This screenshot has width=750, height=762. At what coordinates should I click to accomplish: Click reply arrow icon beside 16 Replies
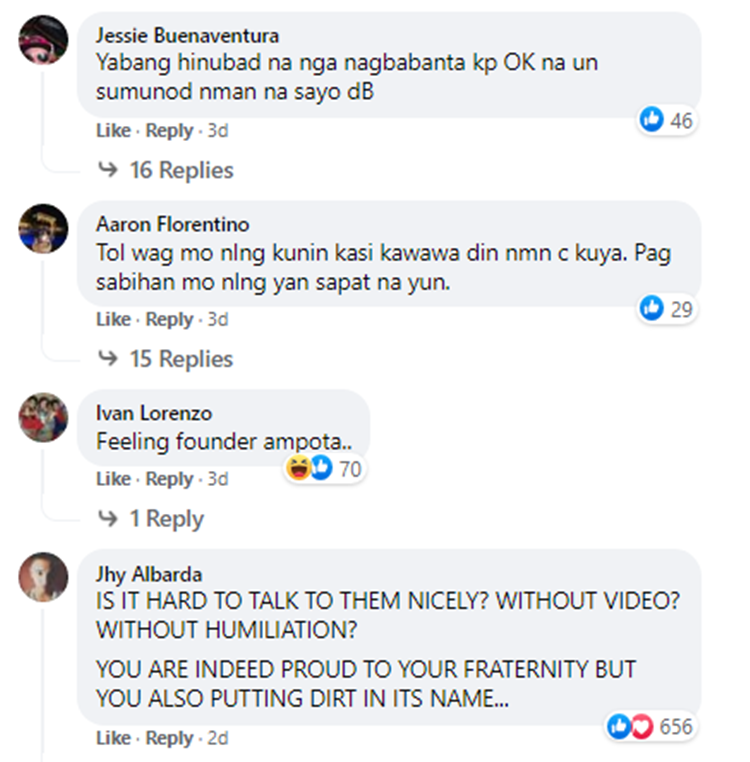coord(108,170)
